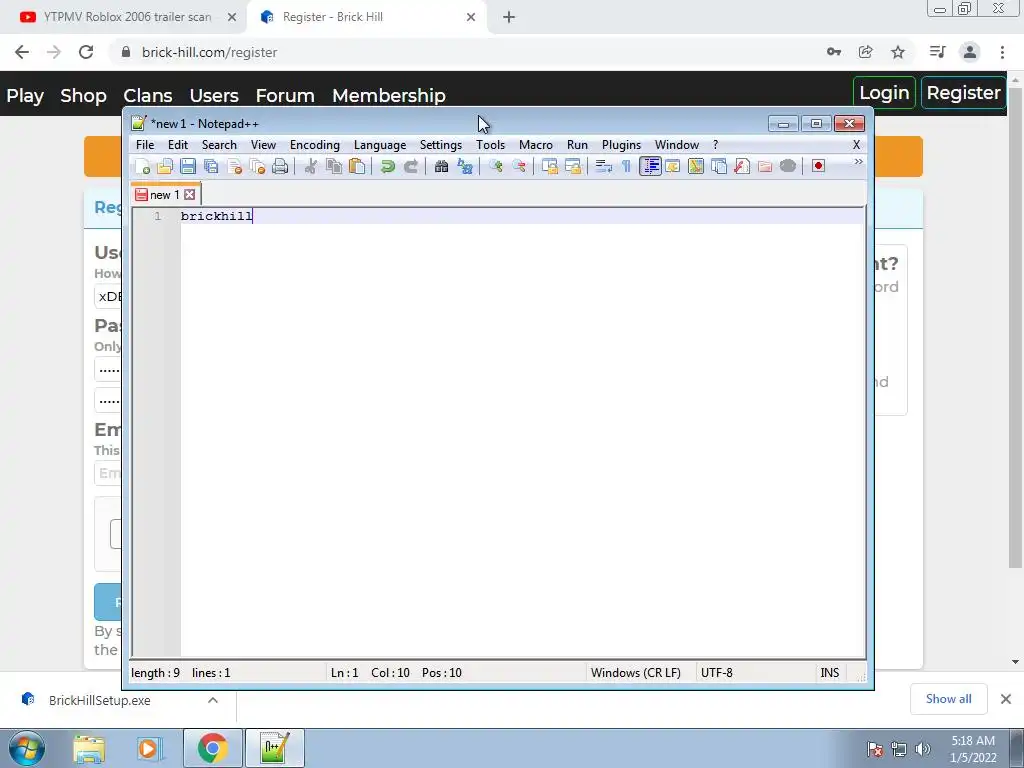Image resolution: width=1024 pixels, height=768 pixels.
Task: Paste using the clipboard toolbar icon
Action: [357, 166]
